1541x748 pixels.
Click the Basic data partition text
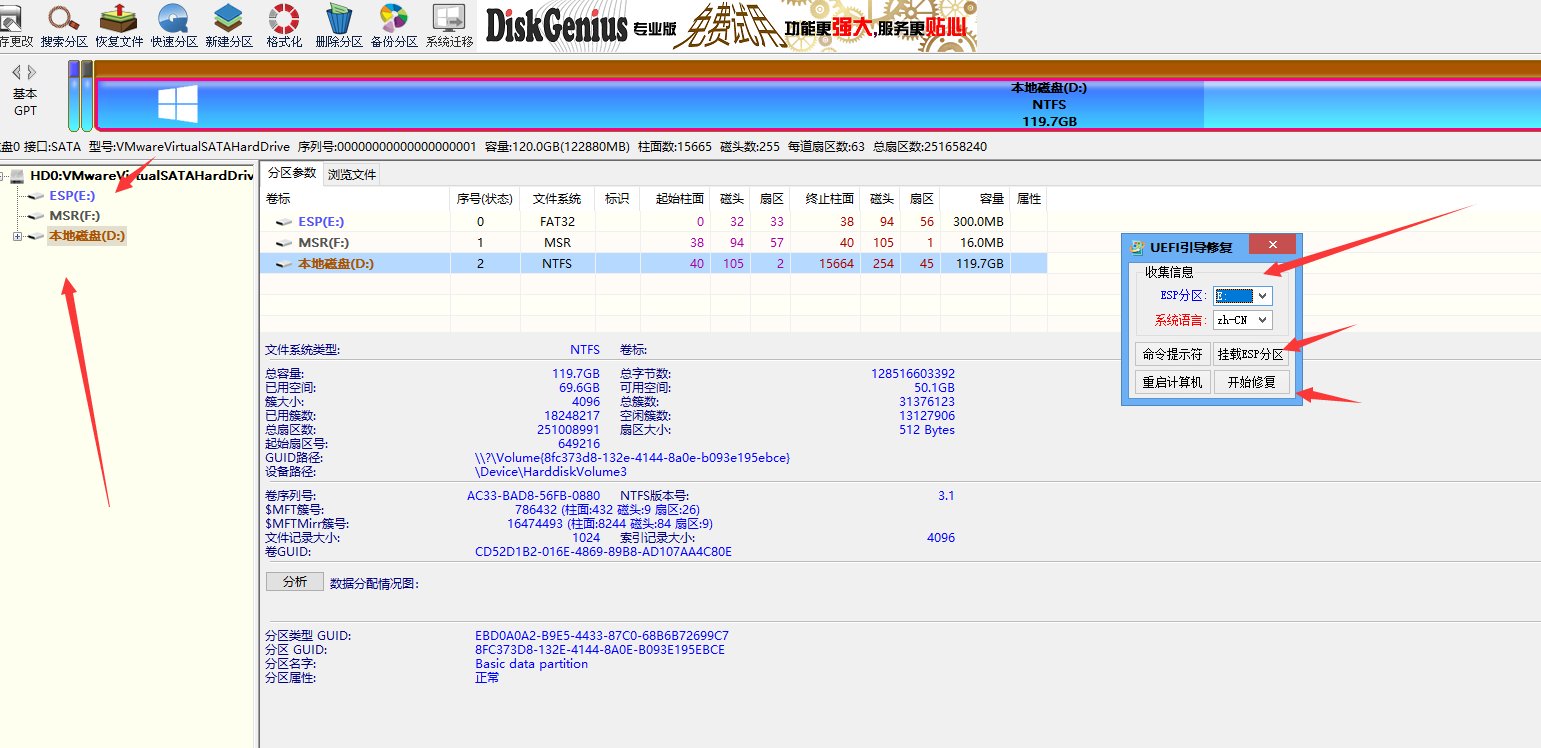pos(532,664)
